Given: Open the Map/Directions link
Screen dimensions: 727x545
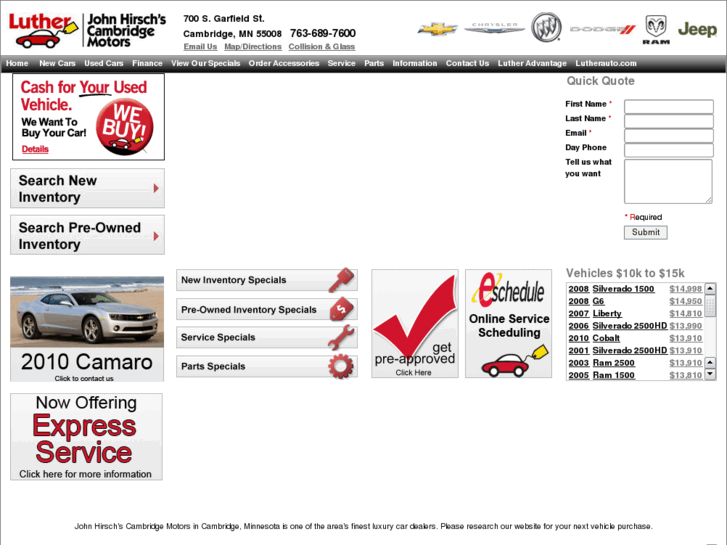Looking at the screenshot, I should pos(253,47).
